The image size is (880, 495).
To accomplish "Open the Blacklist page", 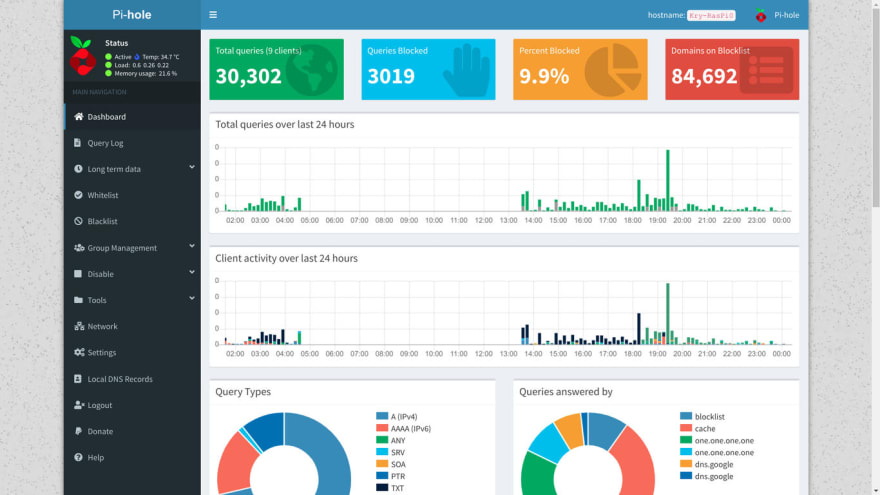I will [132, 221].
